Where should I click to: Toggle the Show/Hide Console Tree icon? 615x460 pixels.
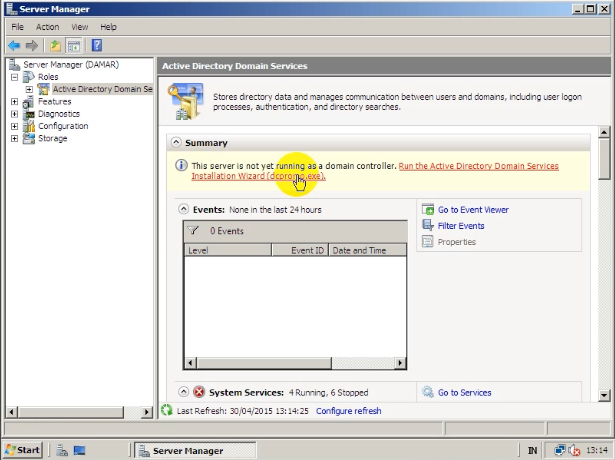(73, 46)
